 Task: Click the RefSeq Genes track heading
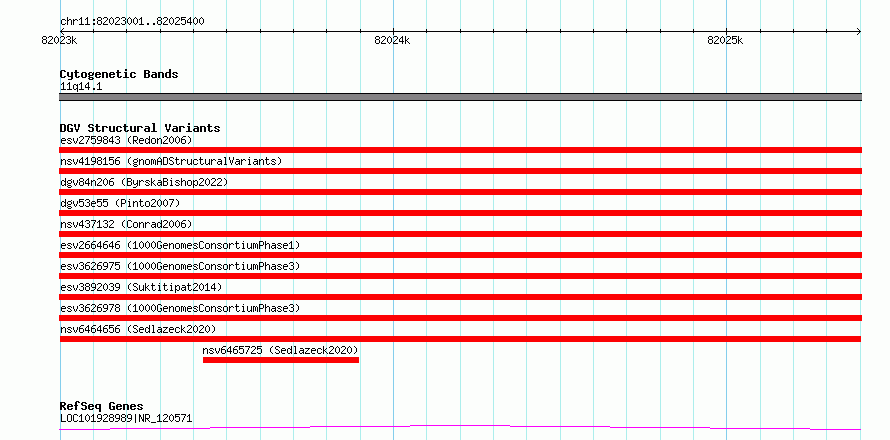tap(101, 407)
